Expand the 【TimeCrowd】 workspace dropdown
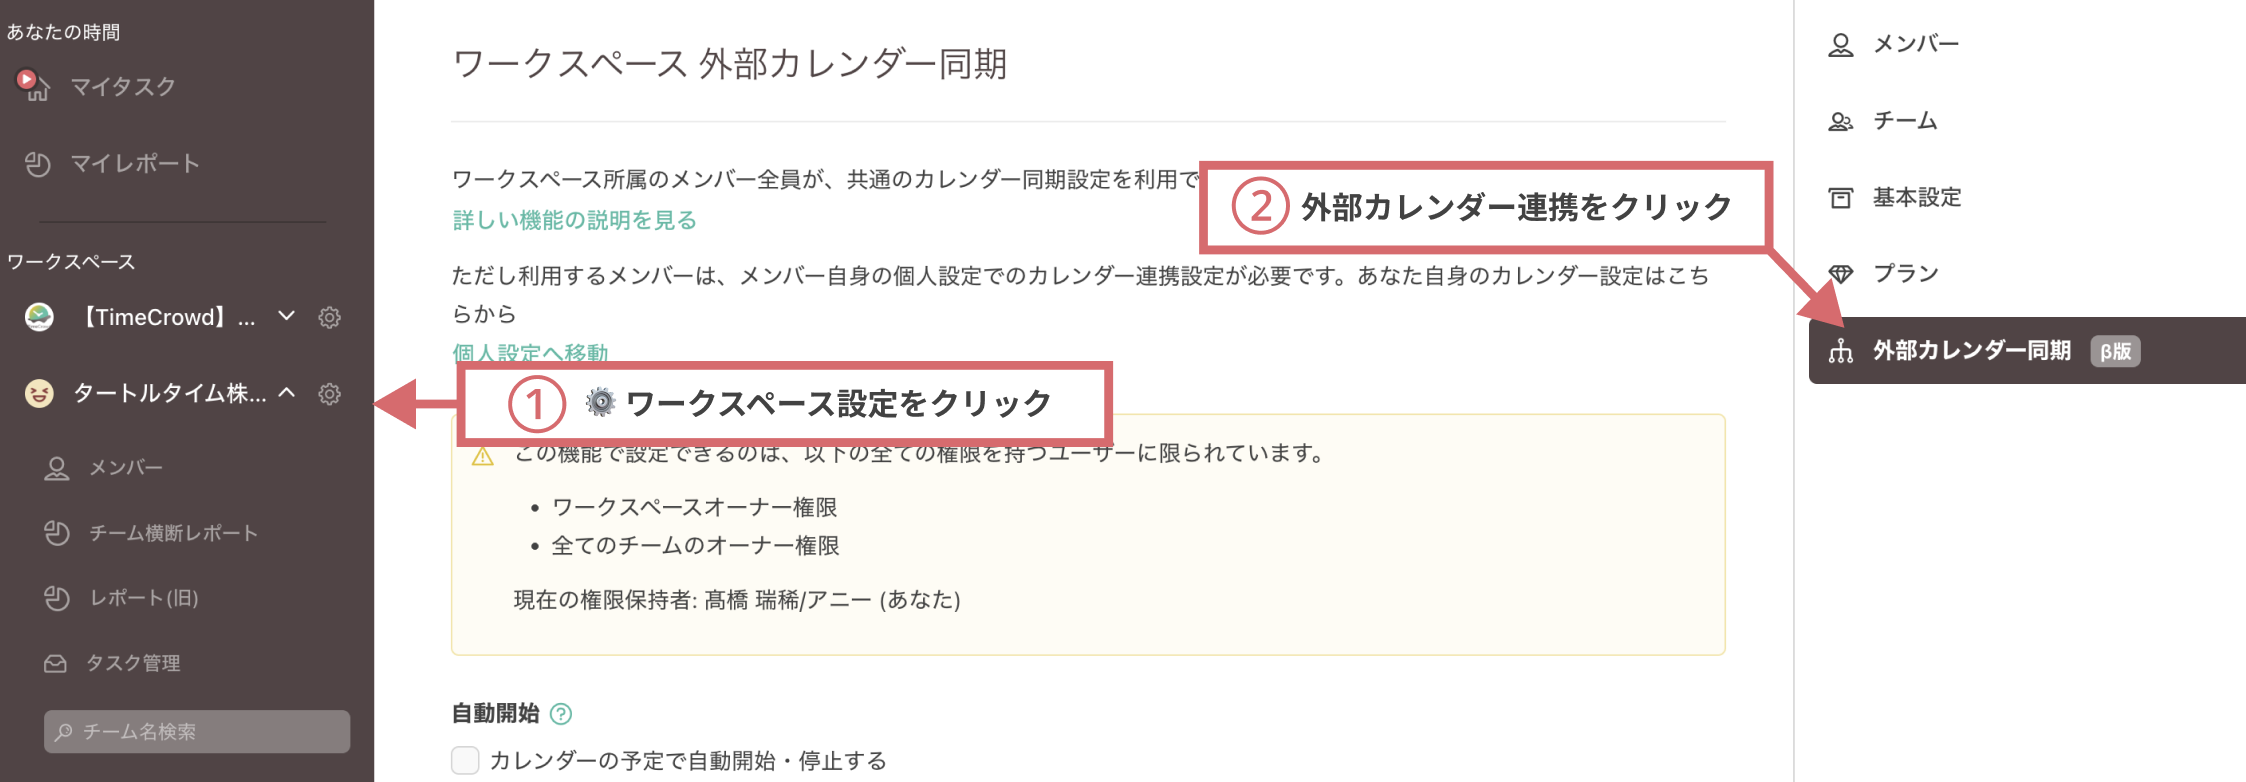The height and width of the screenshot is (782, 2246). (287, 316)
